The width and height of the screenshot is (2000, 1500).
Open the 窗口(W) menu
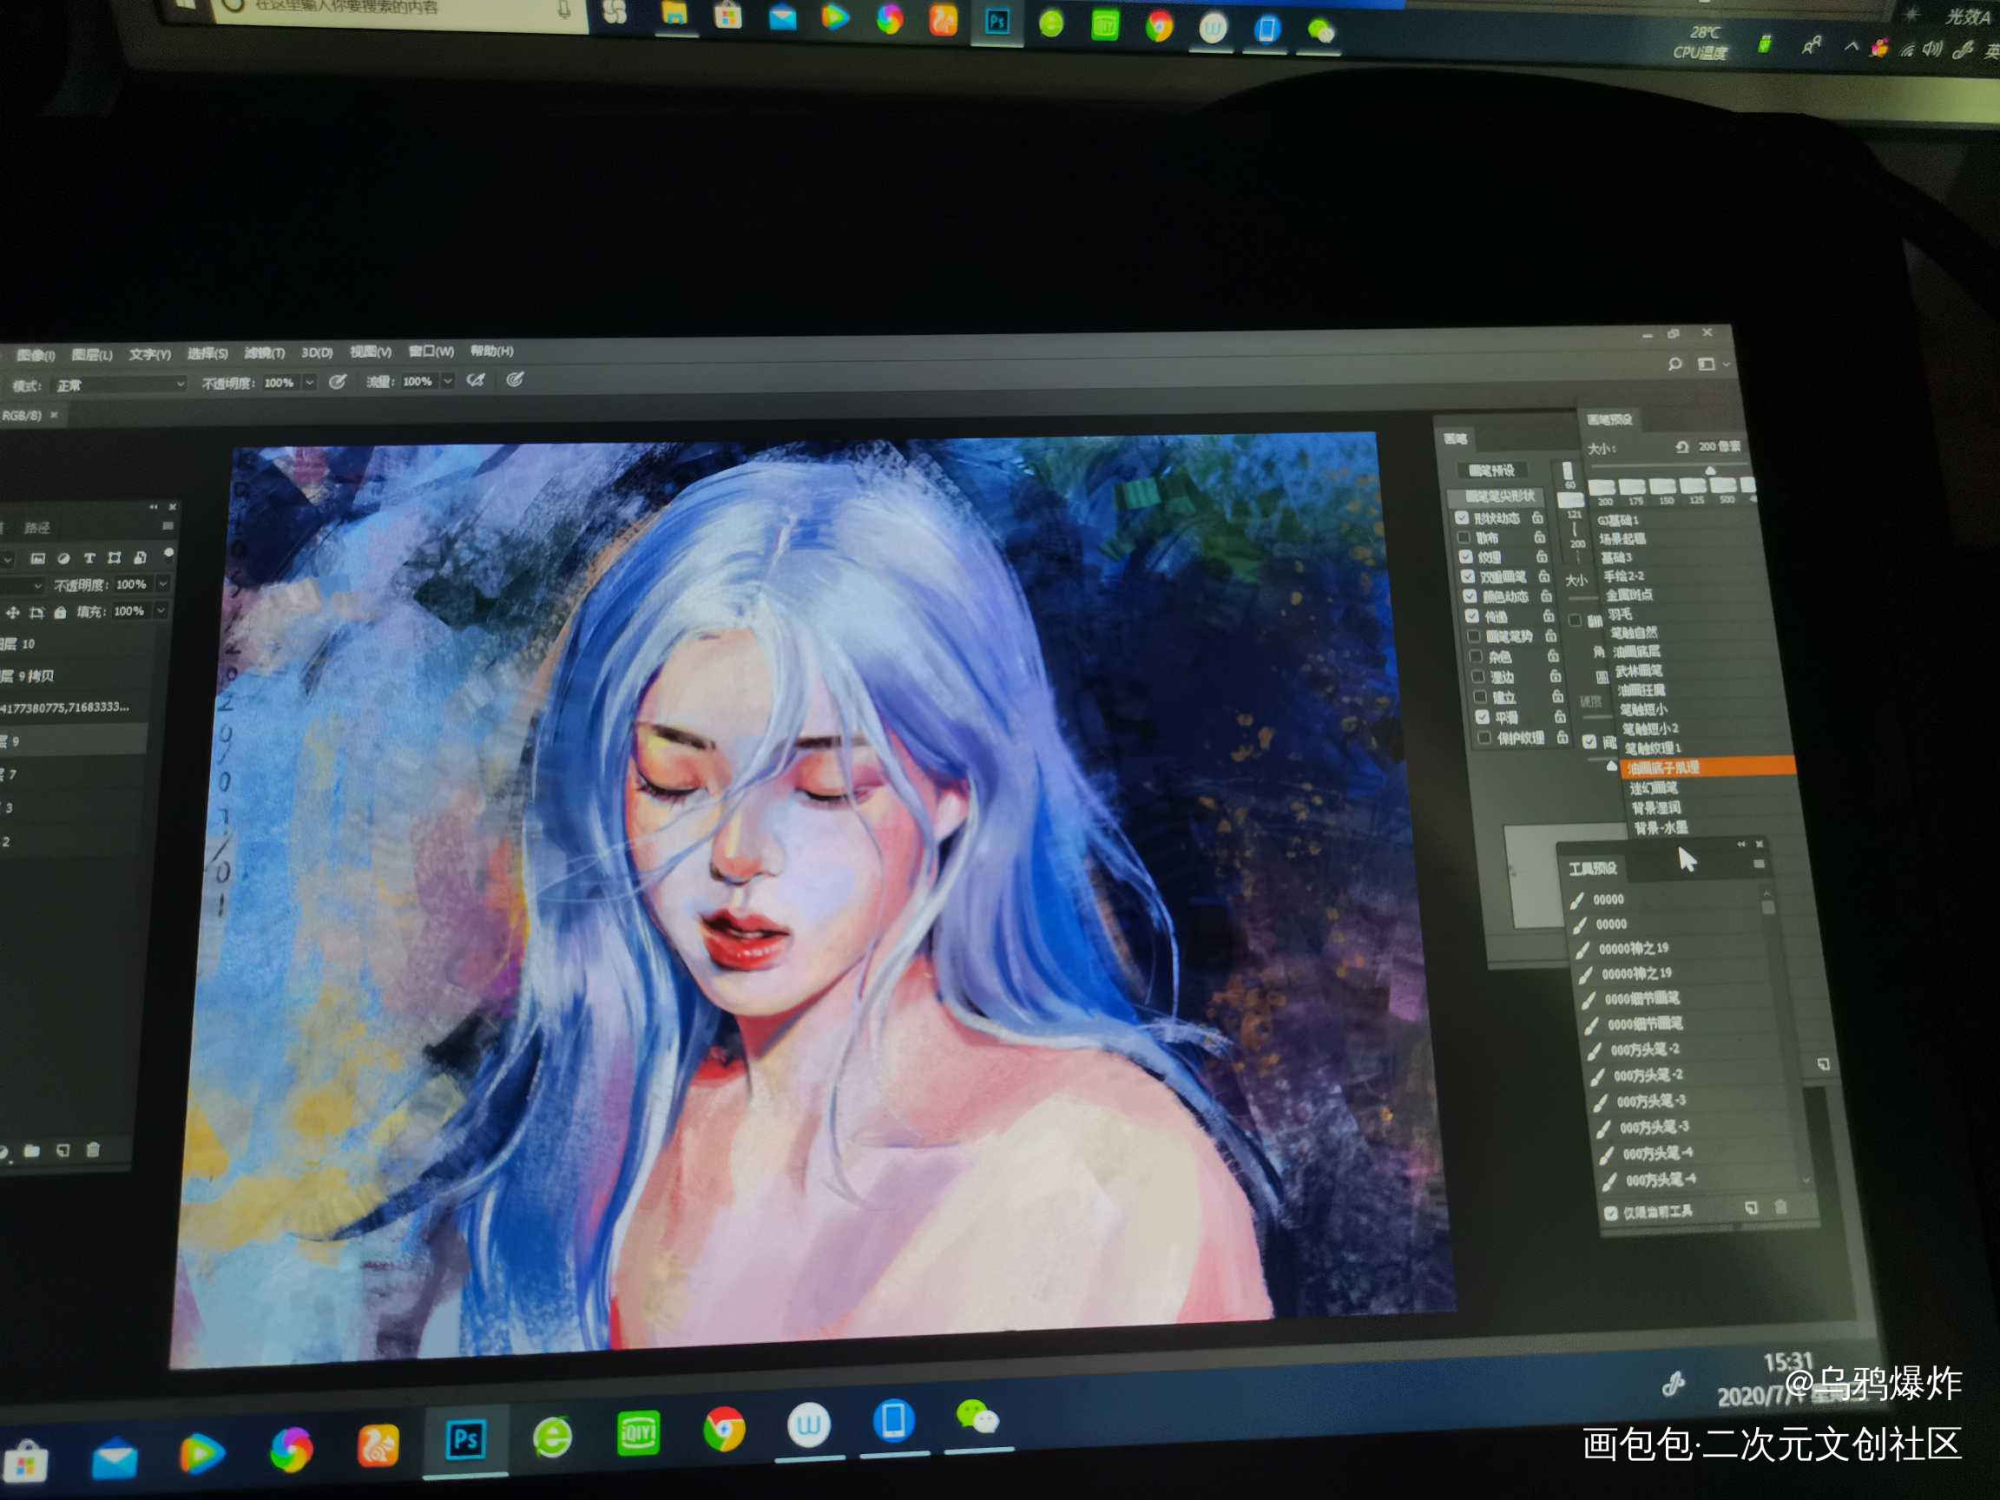(x=431, y=351)
